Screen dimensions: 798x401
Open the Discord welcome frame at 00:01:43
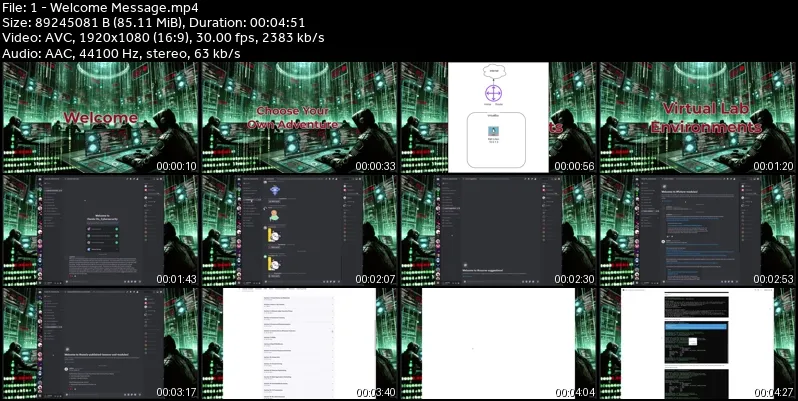pyautogui.click(x=100, y=231)
